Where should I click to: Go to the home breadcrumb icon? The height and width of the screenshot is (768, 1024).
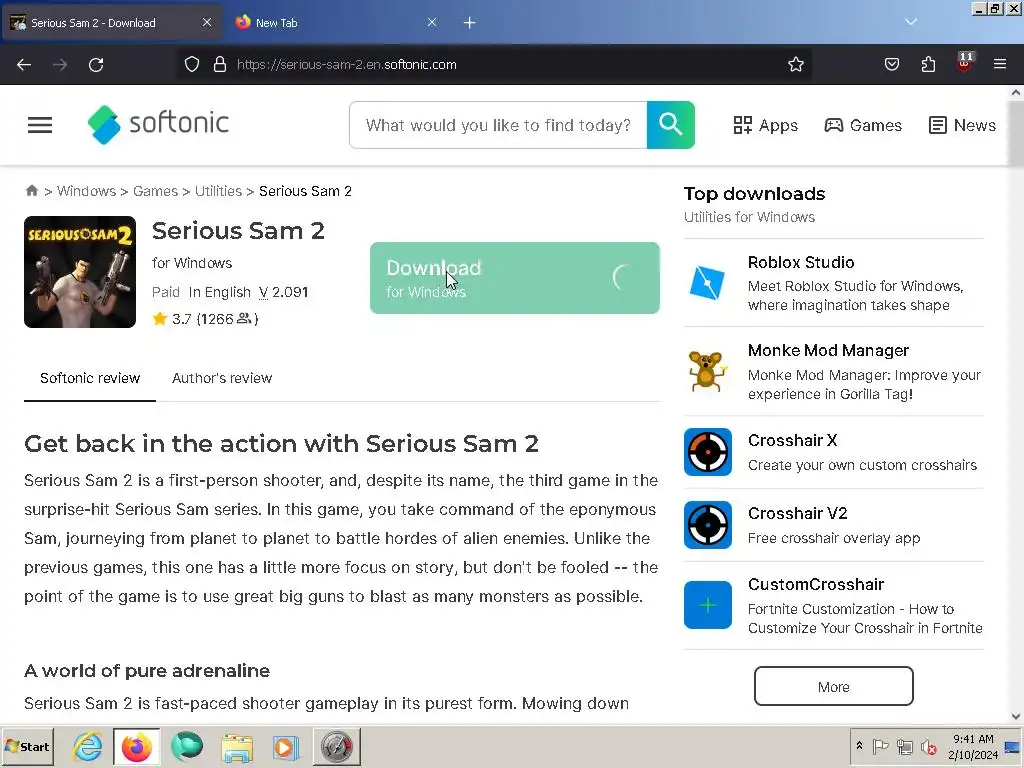[x=31, y=191]
